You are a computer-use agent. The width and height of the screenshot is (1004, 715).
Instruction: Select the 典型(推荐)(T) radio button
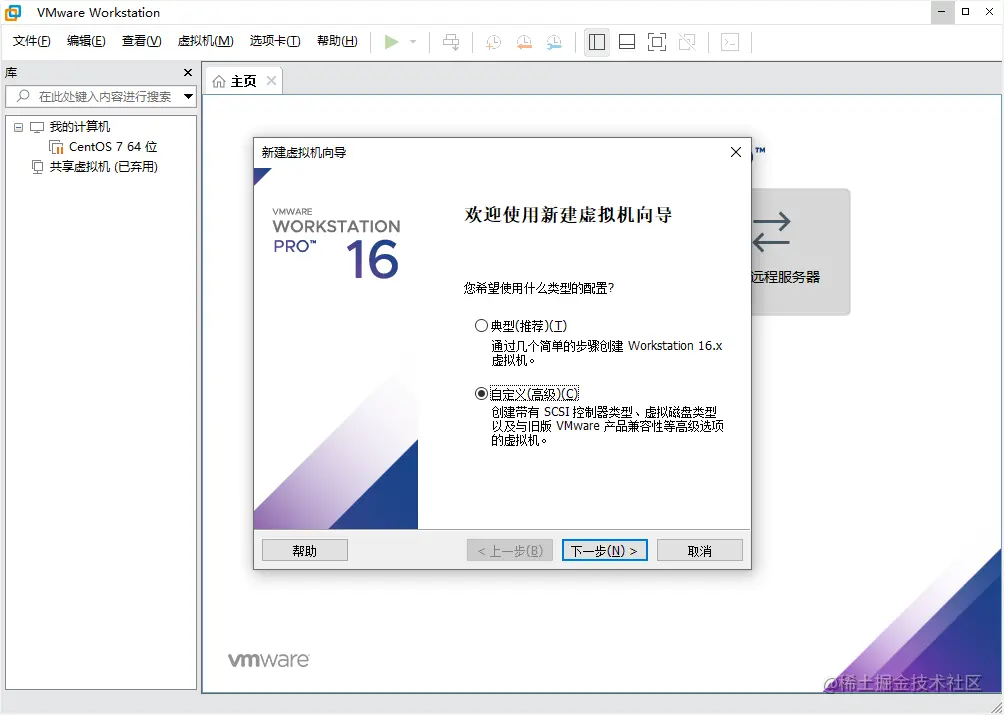click(x=481, y=326)
